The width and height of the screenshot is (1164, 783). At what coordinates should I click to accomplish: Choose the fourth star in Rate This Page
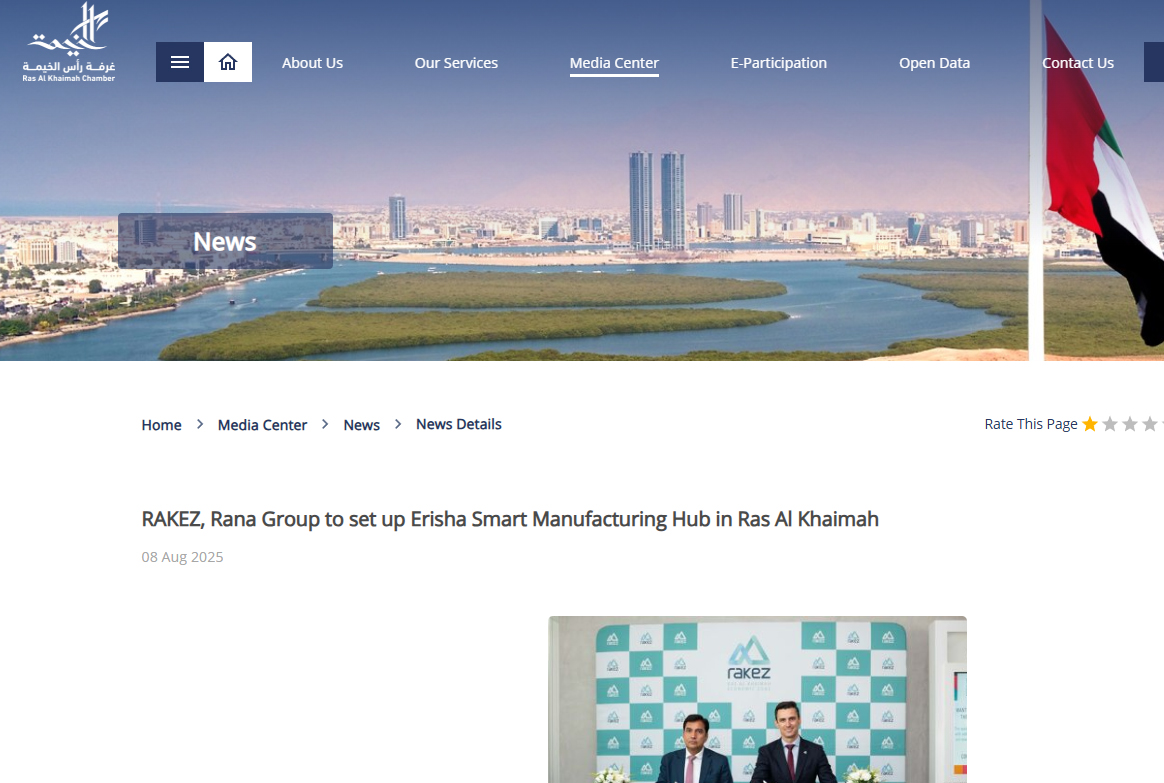tap(1150, 424)
